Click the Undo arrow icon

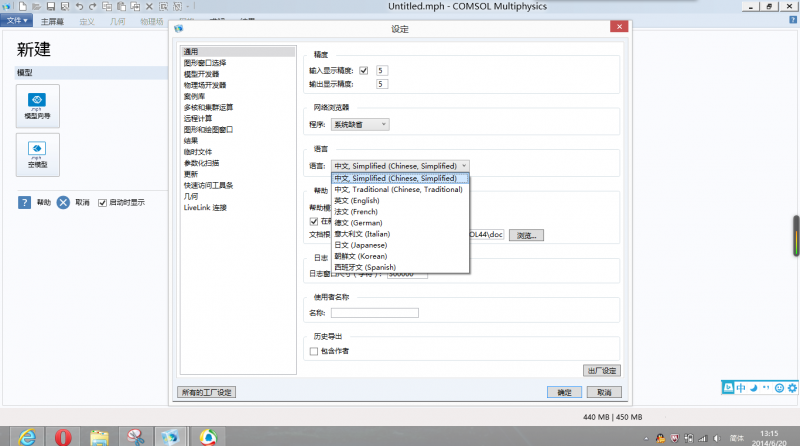point(79,7)
